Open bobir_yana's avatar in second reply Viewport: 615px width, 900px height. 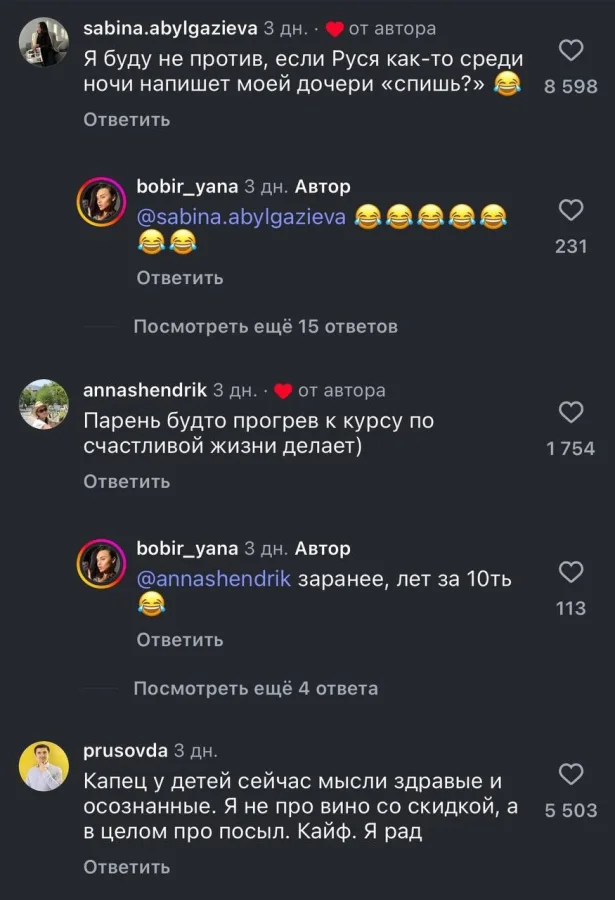(x=101, y=566)
